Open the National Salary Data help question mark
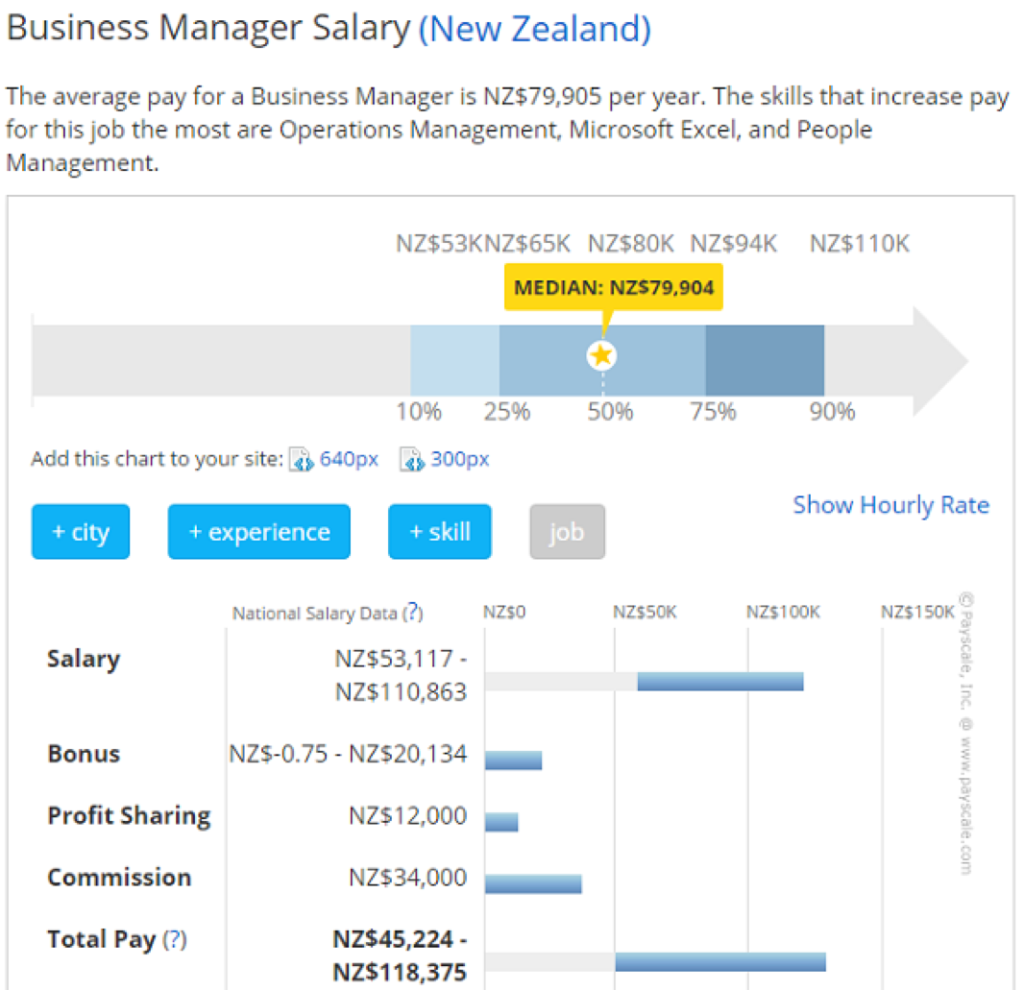Viewport: 1024px width, 990px height. [412, 612]
